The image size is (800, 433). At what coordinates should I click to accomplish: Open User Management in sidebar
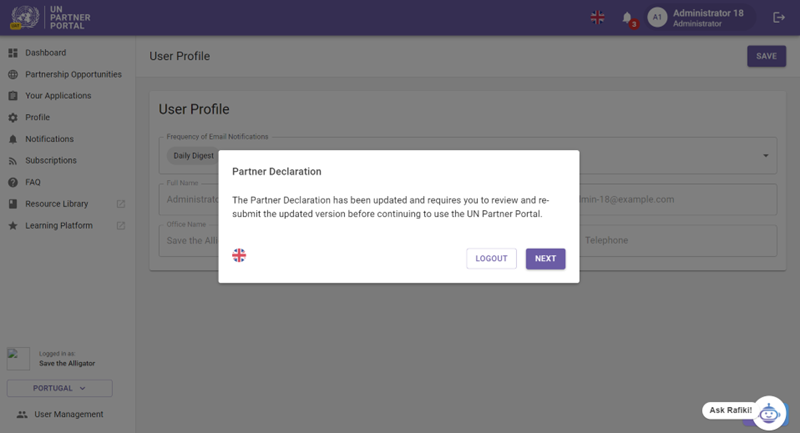pos(67,414)
